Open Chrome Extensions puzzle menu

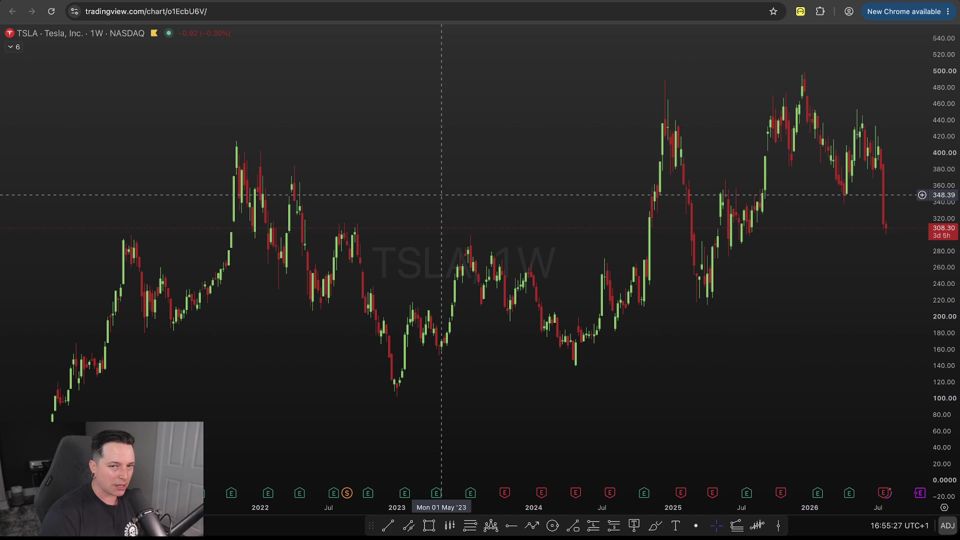(820, 11)
